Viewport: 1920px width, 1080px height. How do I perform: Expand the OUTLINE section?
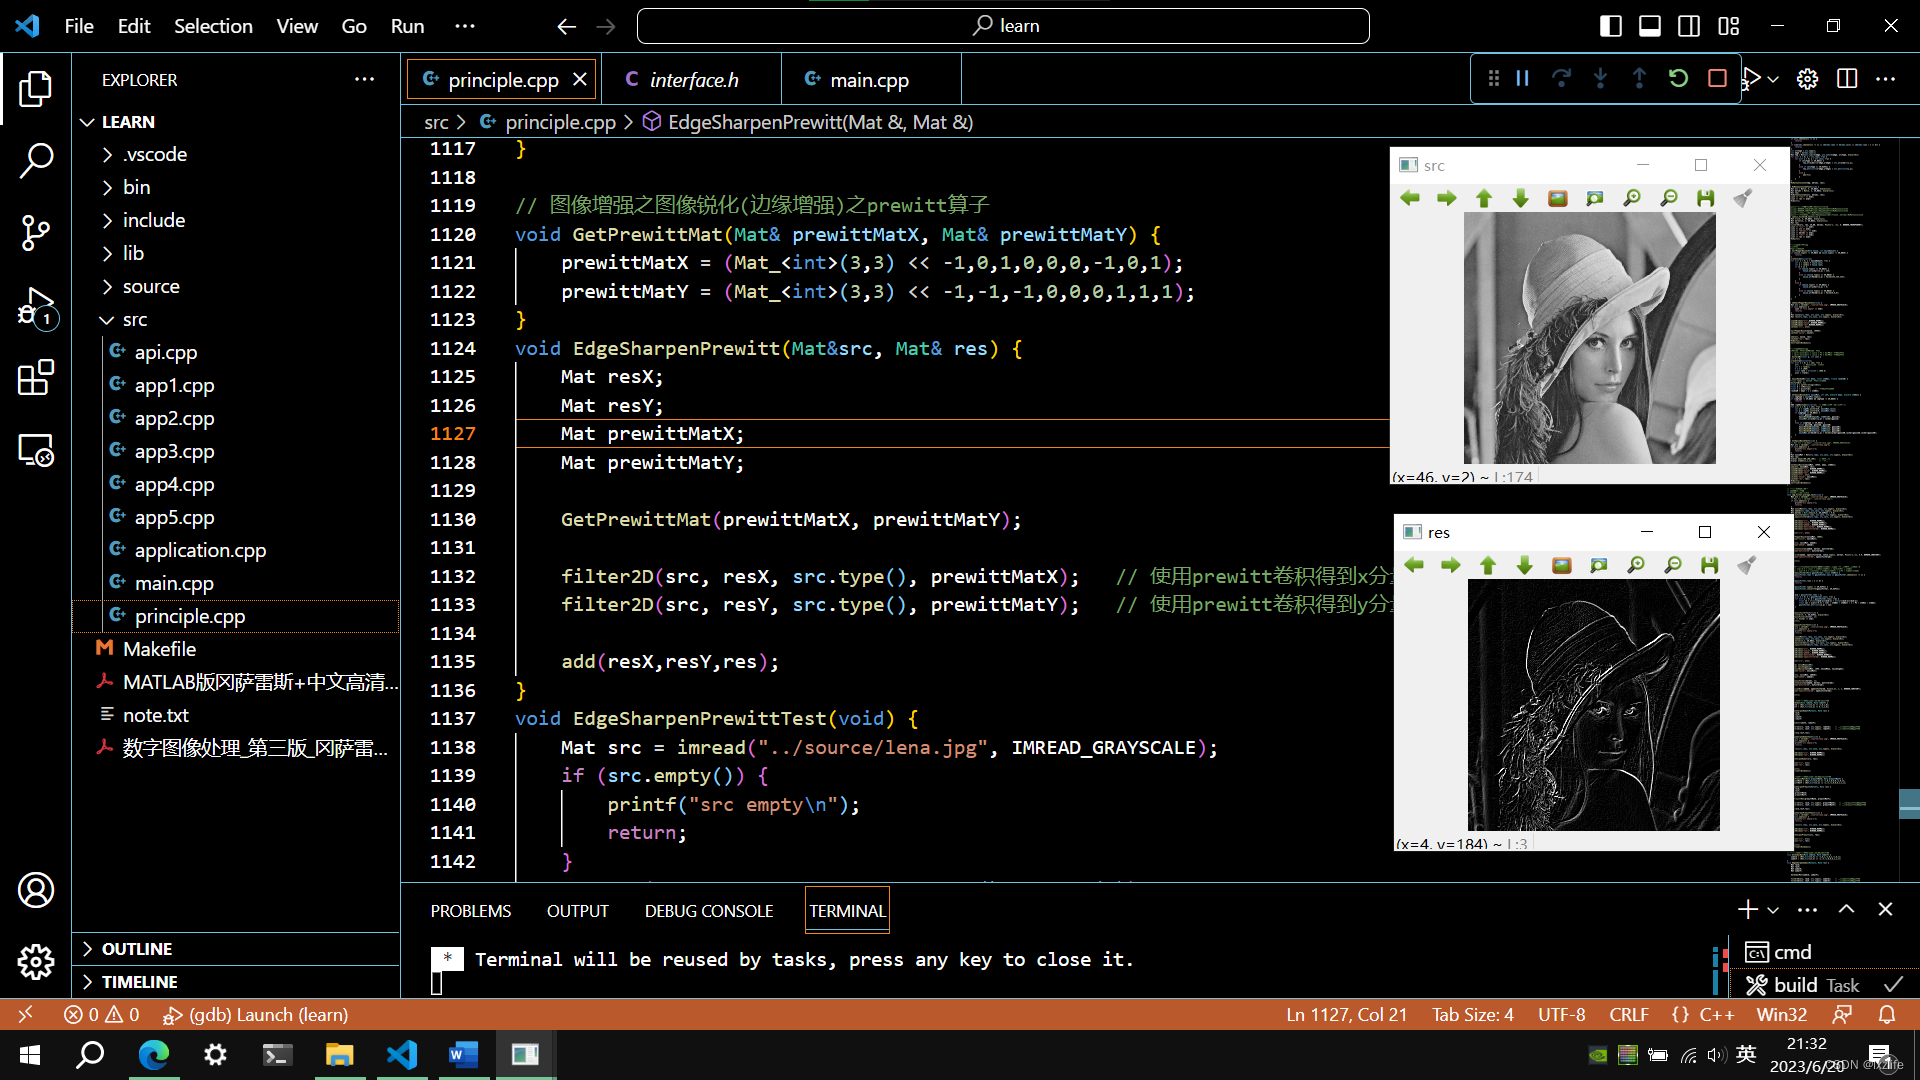tap(136, 948)
